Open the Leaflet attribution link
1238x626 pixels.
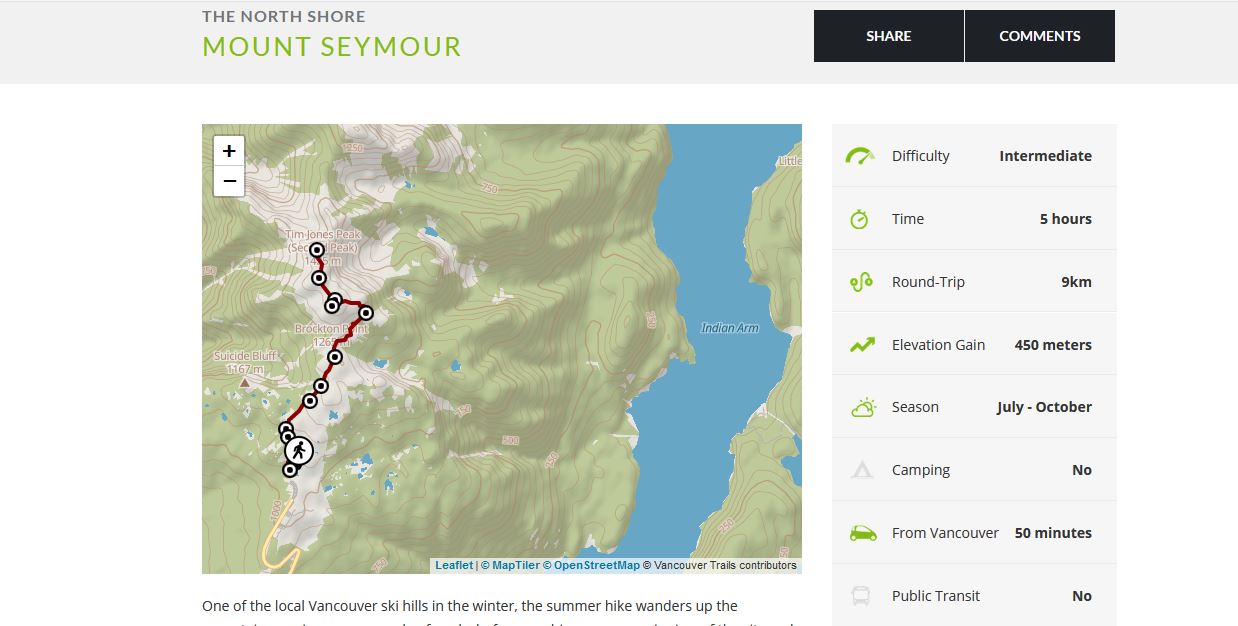[454, 565]
